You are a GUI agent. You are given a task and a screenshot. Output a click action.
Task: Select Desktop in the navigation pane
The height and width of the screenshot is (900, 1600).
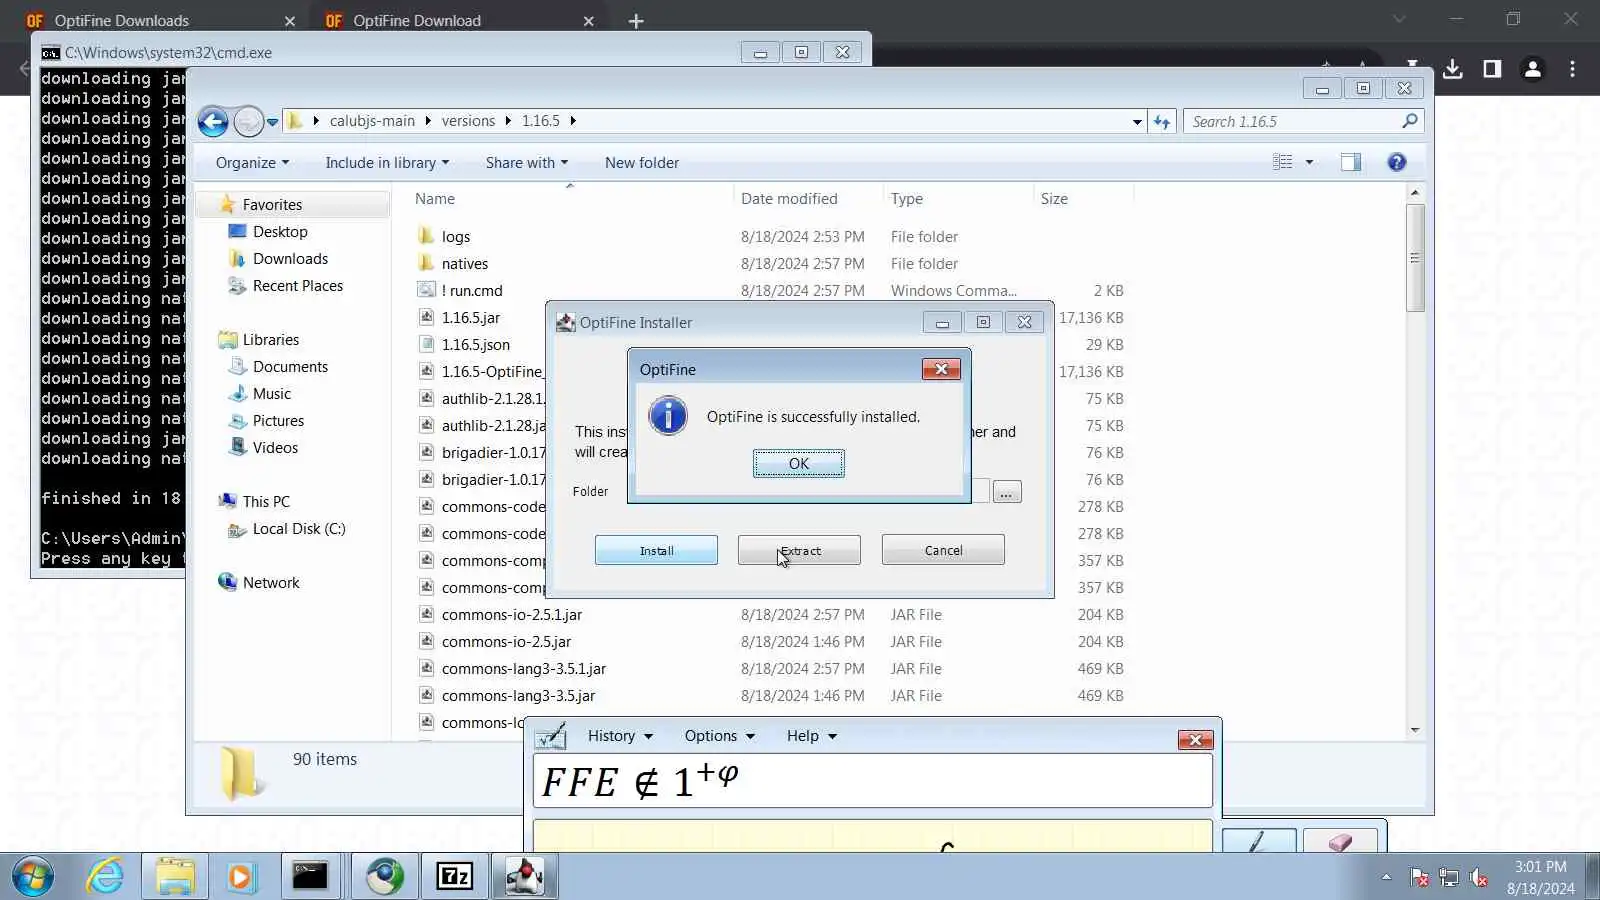(280, 231)
